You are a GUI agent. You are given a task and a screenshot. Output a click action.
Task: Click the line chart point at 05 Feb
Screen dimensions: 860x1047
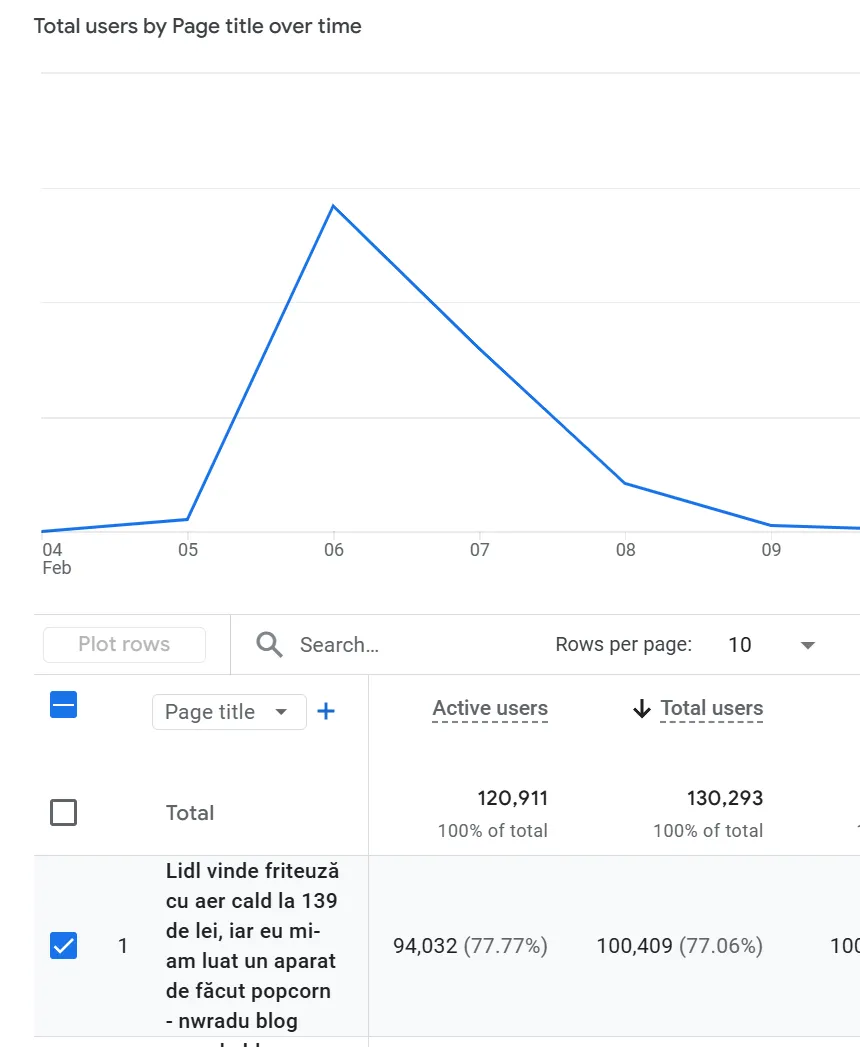coord(187,519)
